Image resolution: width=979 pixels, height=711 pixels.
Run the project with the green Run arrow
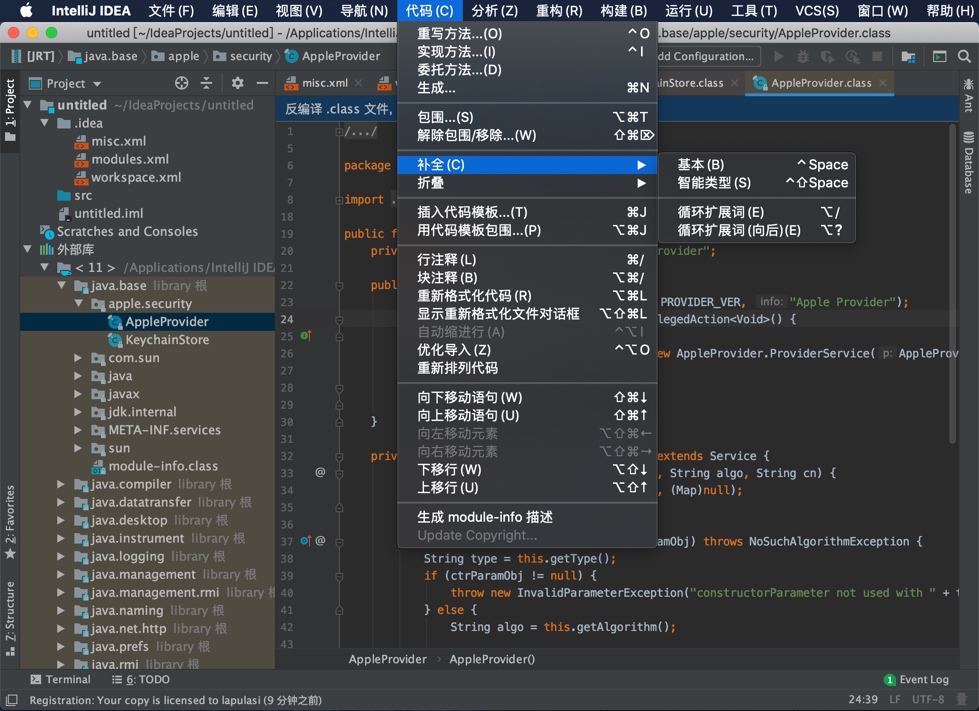(x=779, y=57)
